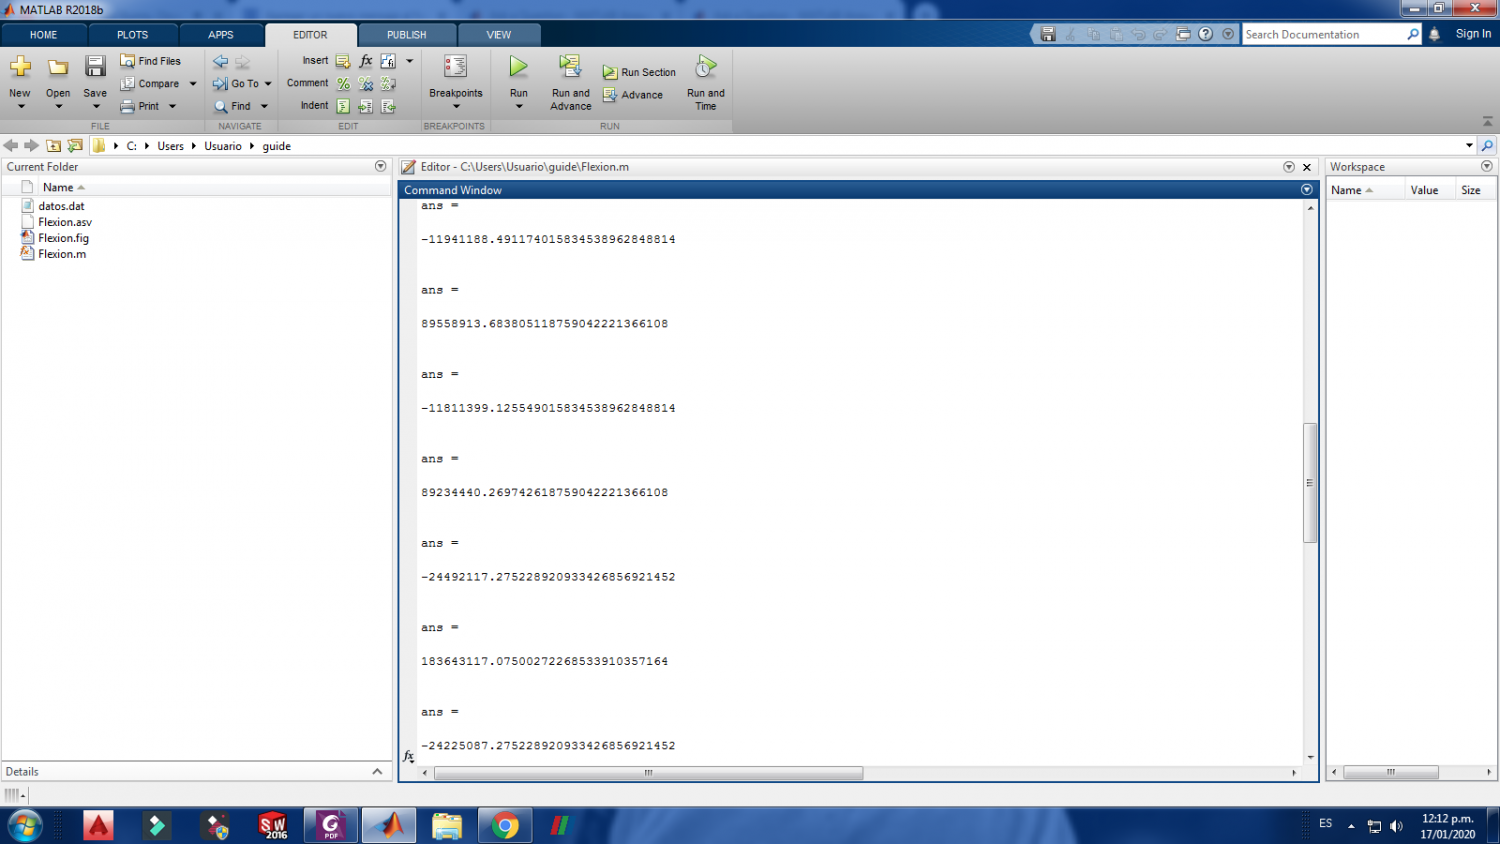Select Flexion.m in Current Folder

(62, 254)
